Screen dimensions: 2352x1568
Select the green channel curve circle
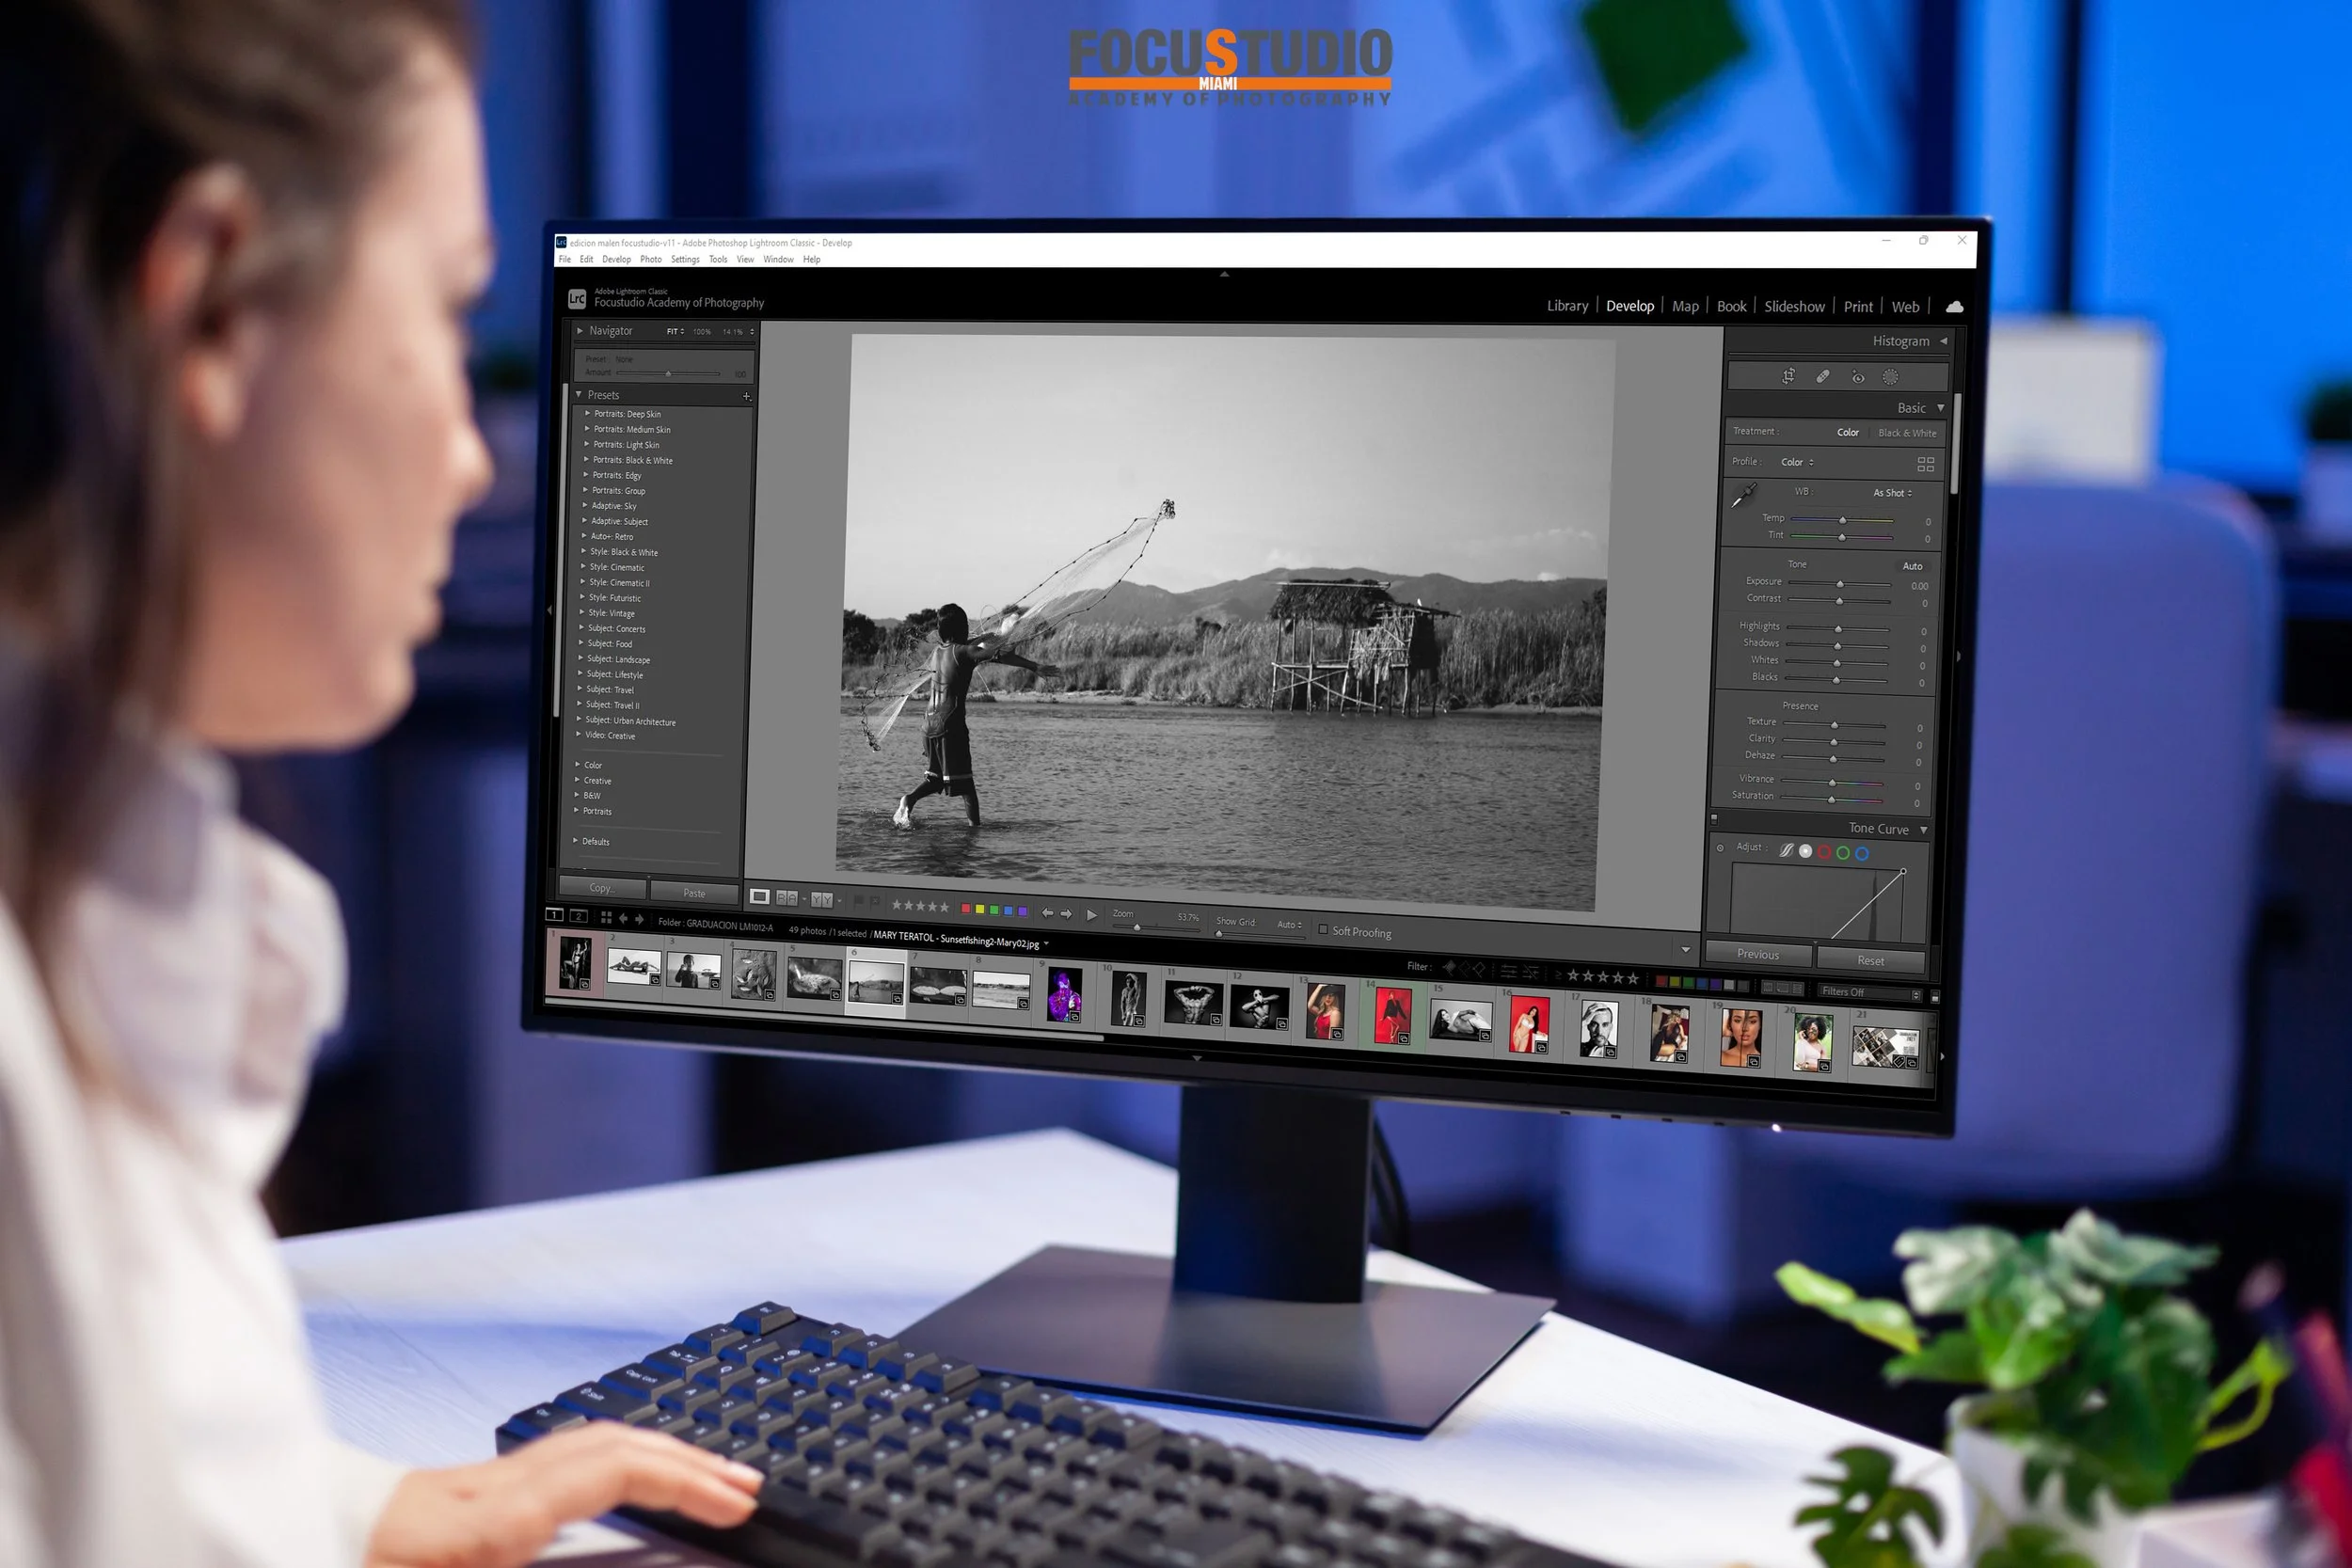[1843, 853]
